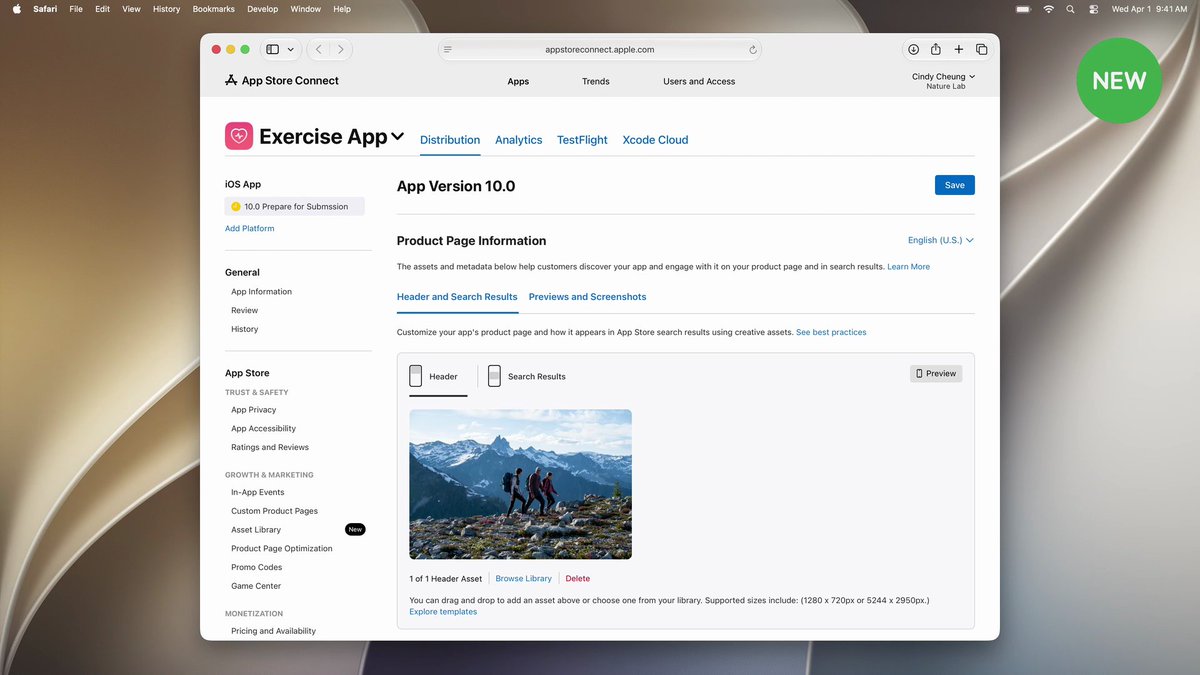Screen dimensions: 1200x675
Task: Change language via English (U.S.) dropdown
Action: (x=940, y=240)
